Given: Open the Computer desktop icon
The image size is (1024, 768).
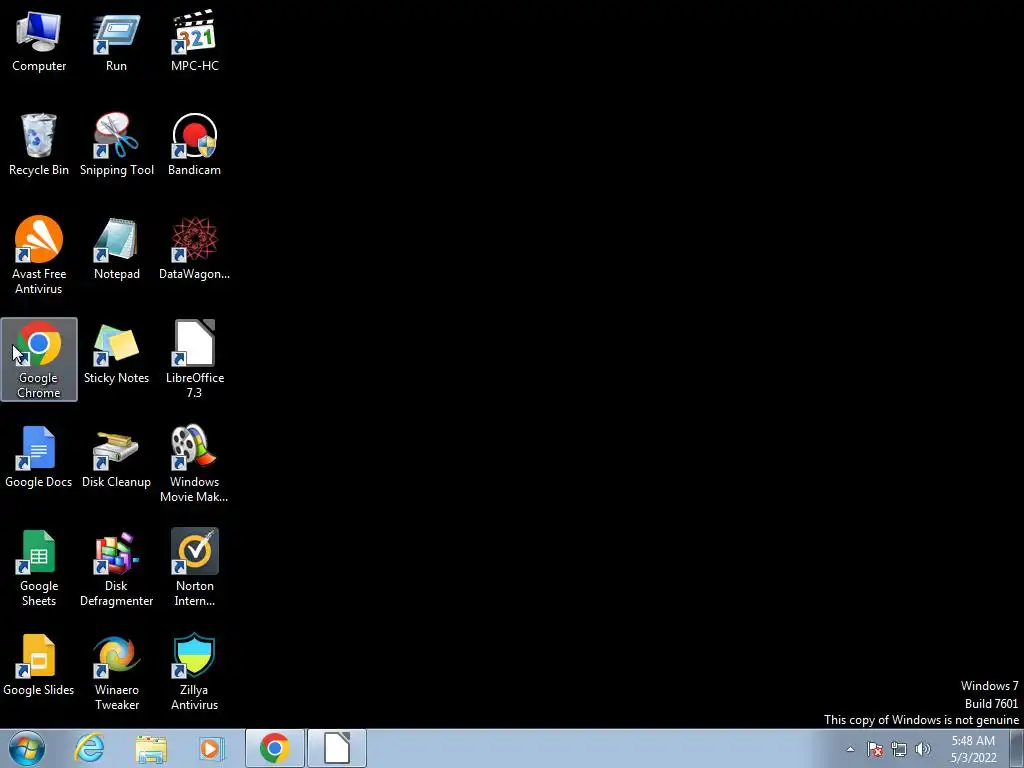Looking at the screenshot, I should (x=39, y=40).
